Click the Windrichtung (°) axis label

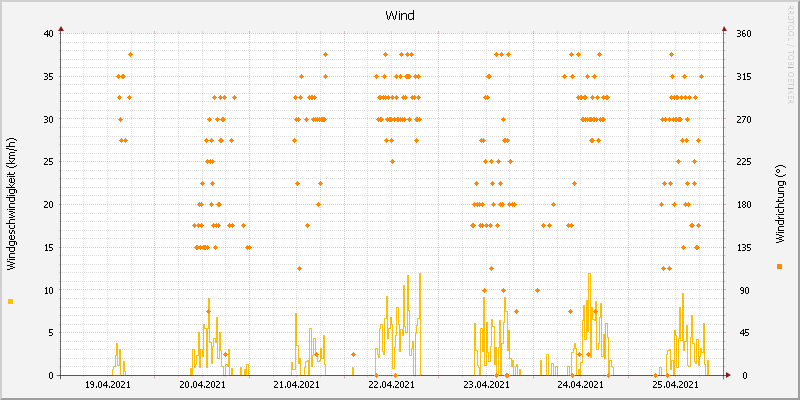coord(779,204)
